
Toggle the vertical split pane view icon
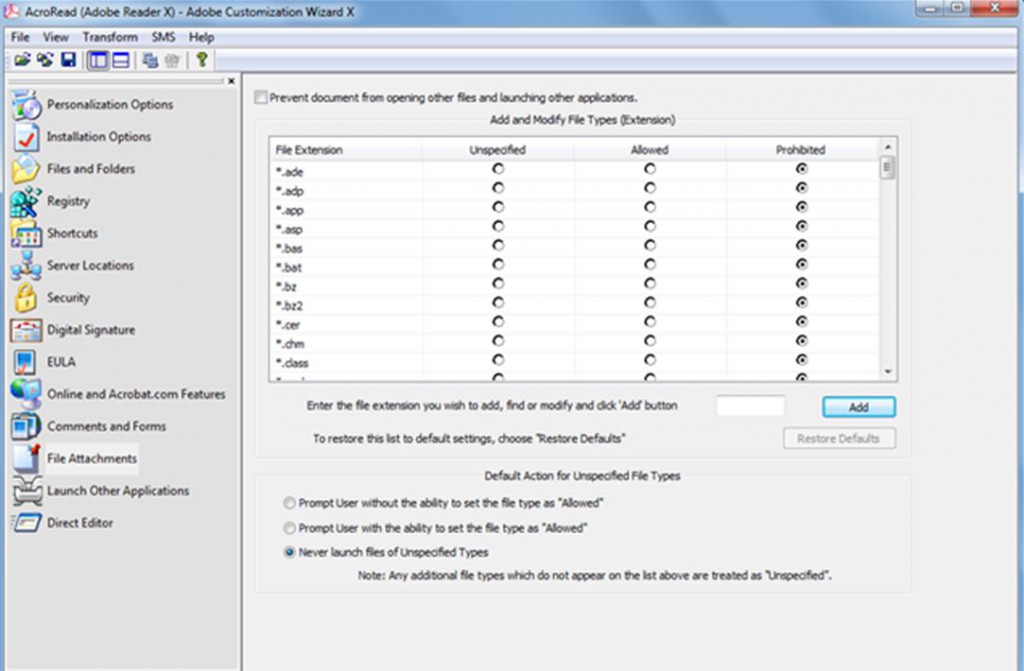coord(98,60)
